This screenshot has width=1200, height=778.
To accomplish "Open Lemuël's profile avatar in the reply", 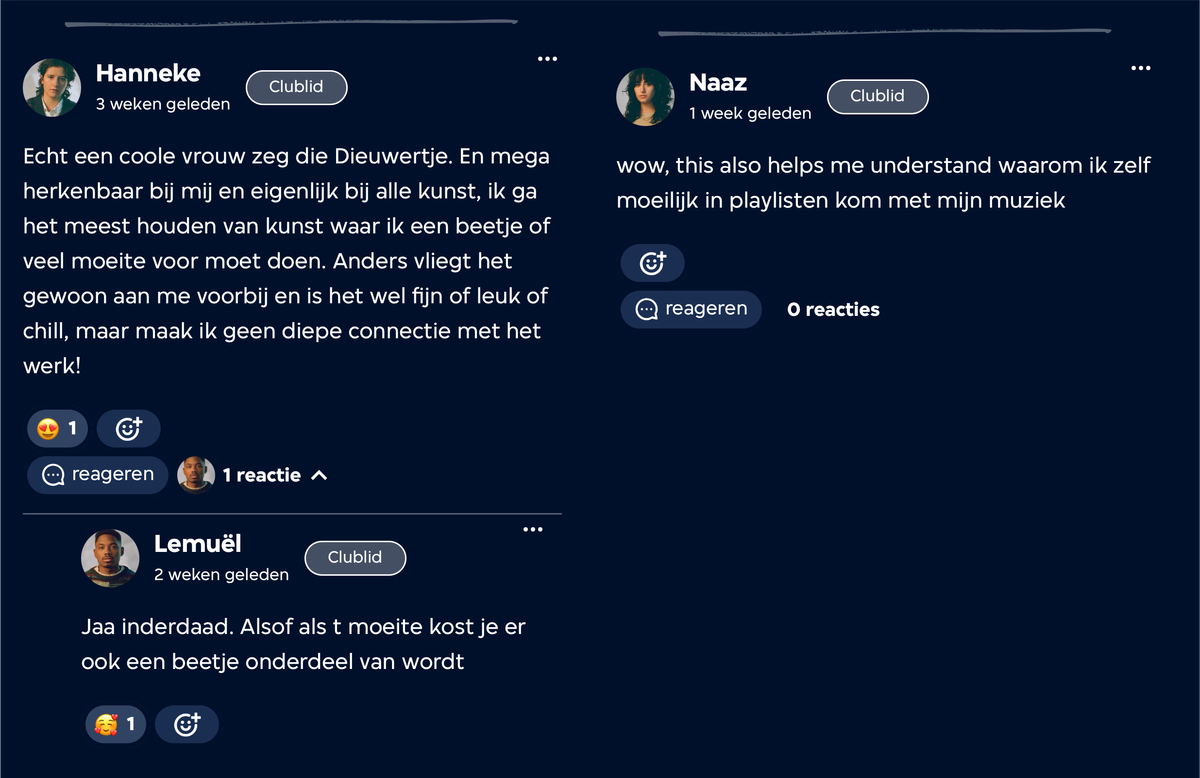I will (110, 558).
